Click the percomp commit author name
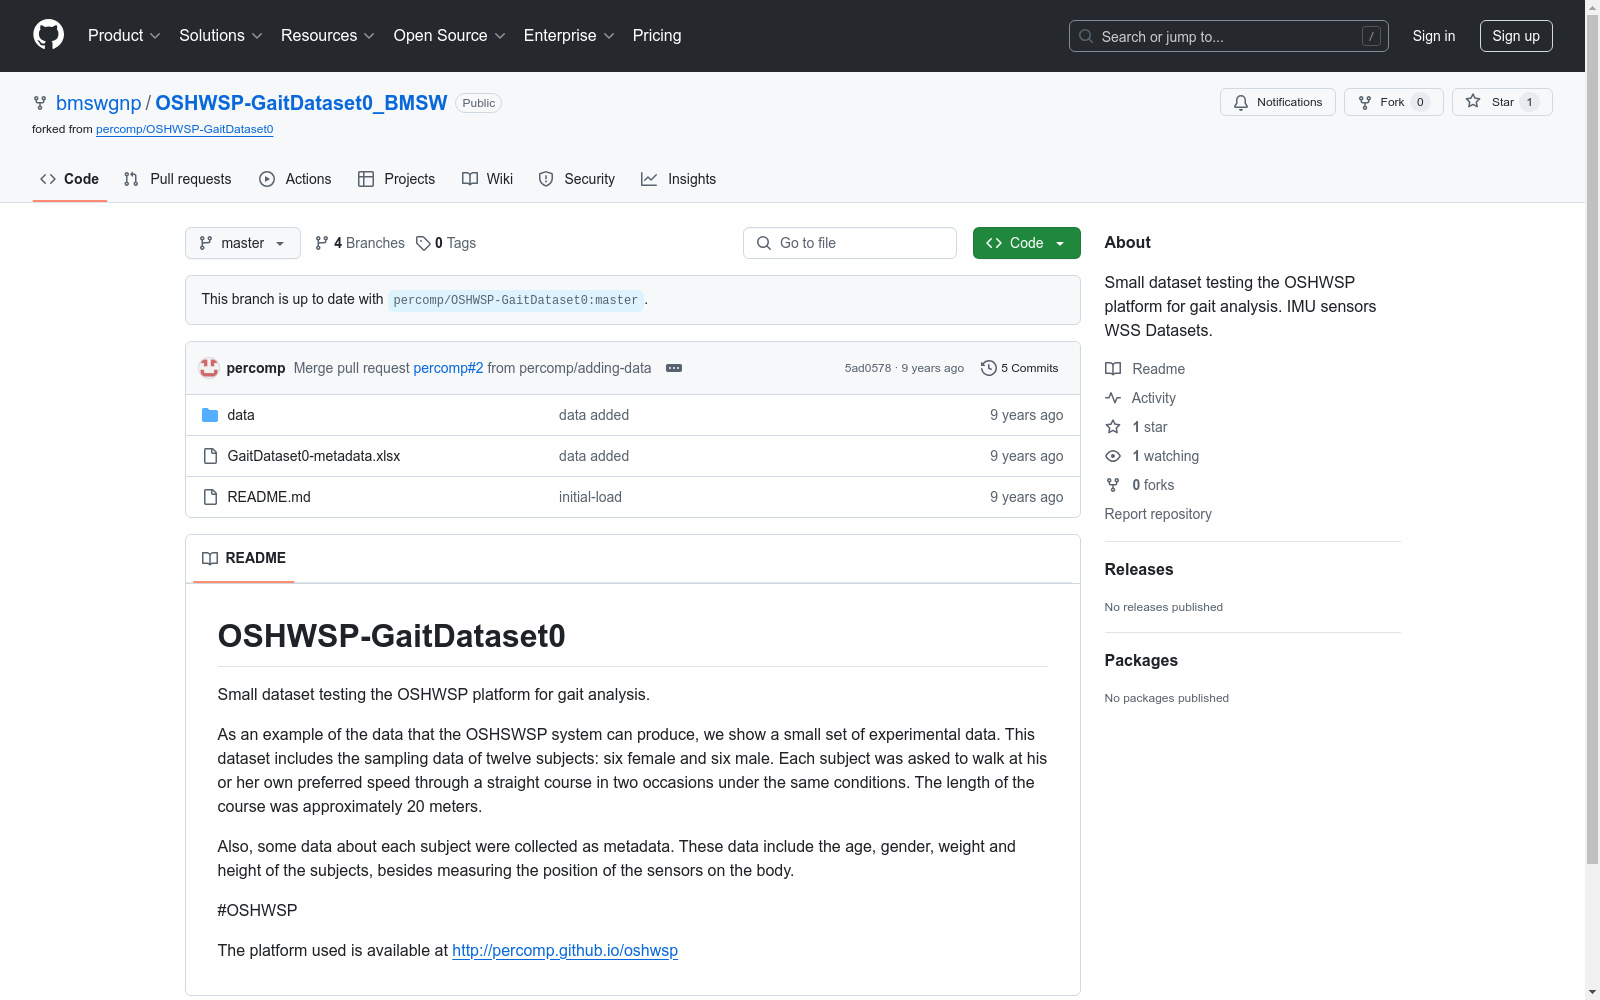The width and height of the screenshot is (1600, 1000). coord(256,368)
